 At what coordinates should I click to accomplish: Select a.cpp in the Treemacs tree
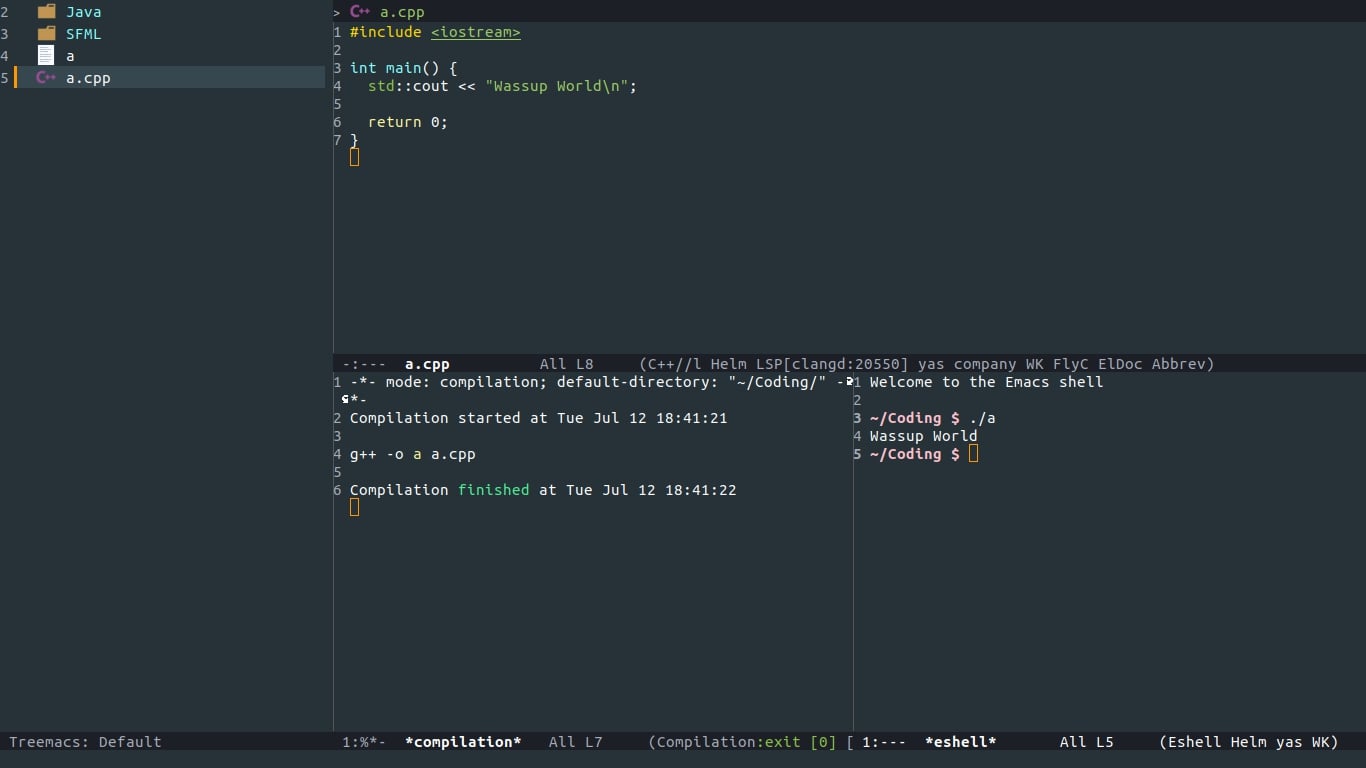point(88,78)
